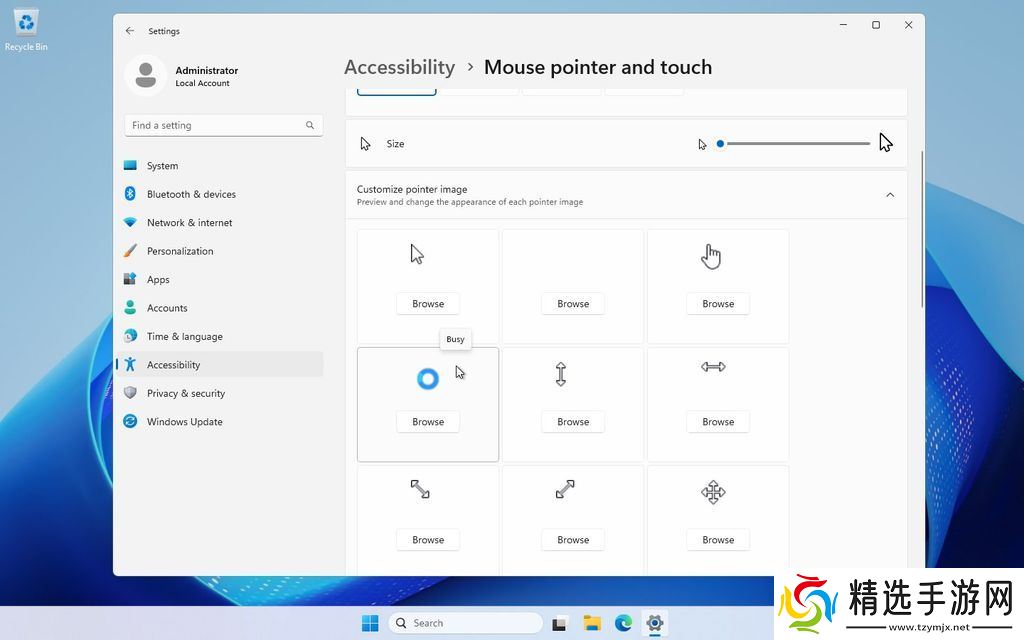Image resolution: width=1024 pixels, height=640 pixels.
Task: Click the back arrow in Settings
Action: point(130,31)
